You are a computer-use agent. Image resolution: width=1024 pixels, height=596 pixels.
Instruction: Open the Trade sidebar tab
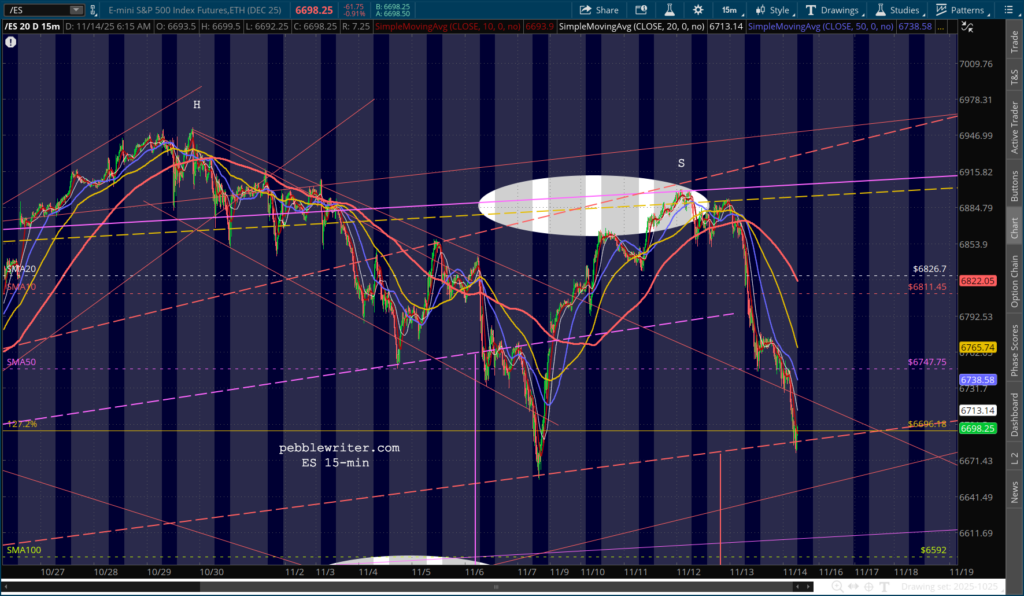point(1014,42)
